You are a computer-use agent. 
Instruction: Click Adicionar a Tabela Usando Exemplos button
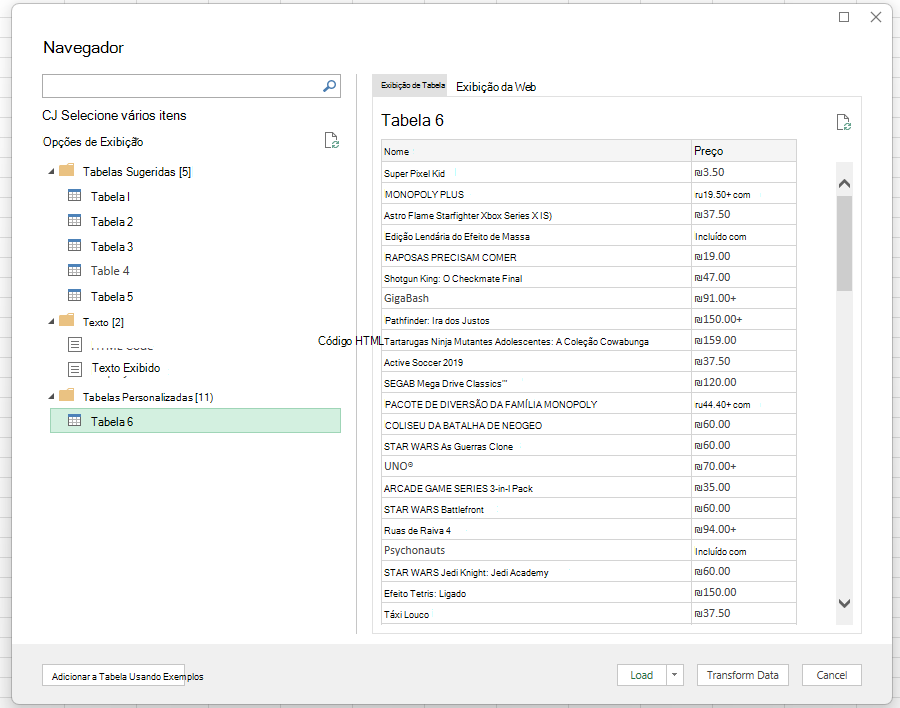[114, 676]
